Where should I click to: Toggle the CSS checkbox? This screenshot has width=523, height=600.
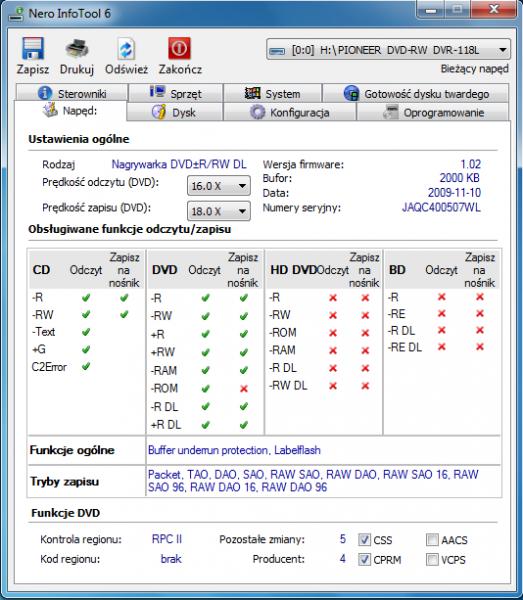364,540
